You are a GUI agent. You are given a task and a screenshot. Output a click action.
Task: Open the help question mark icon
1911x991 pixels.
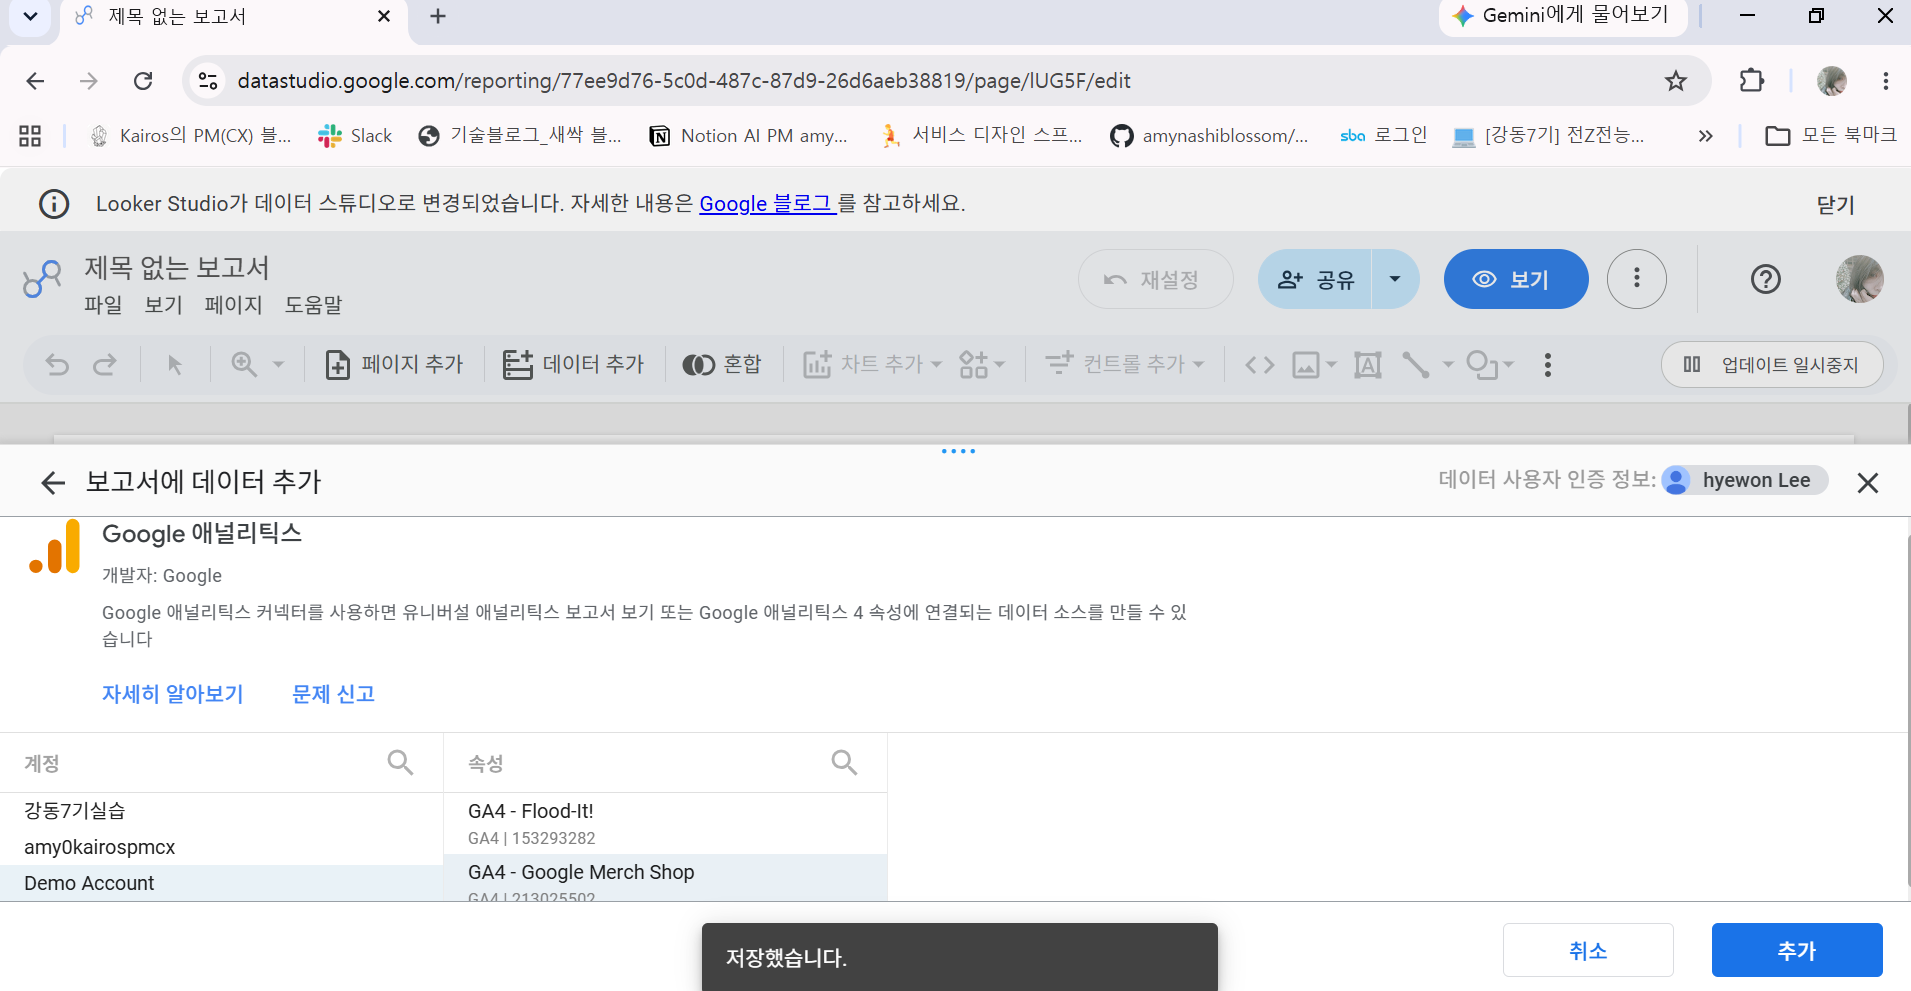coord(1766,279)
